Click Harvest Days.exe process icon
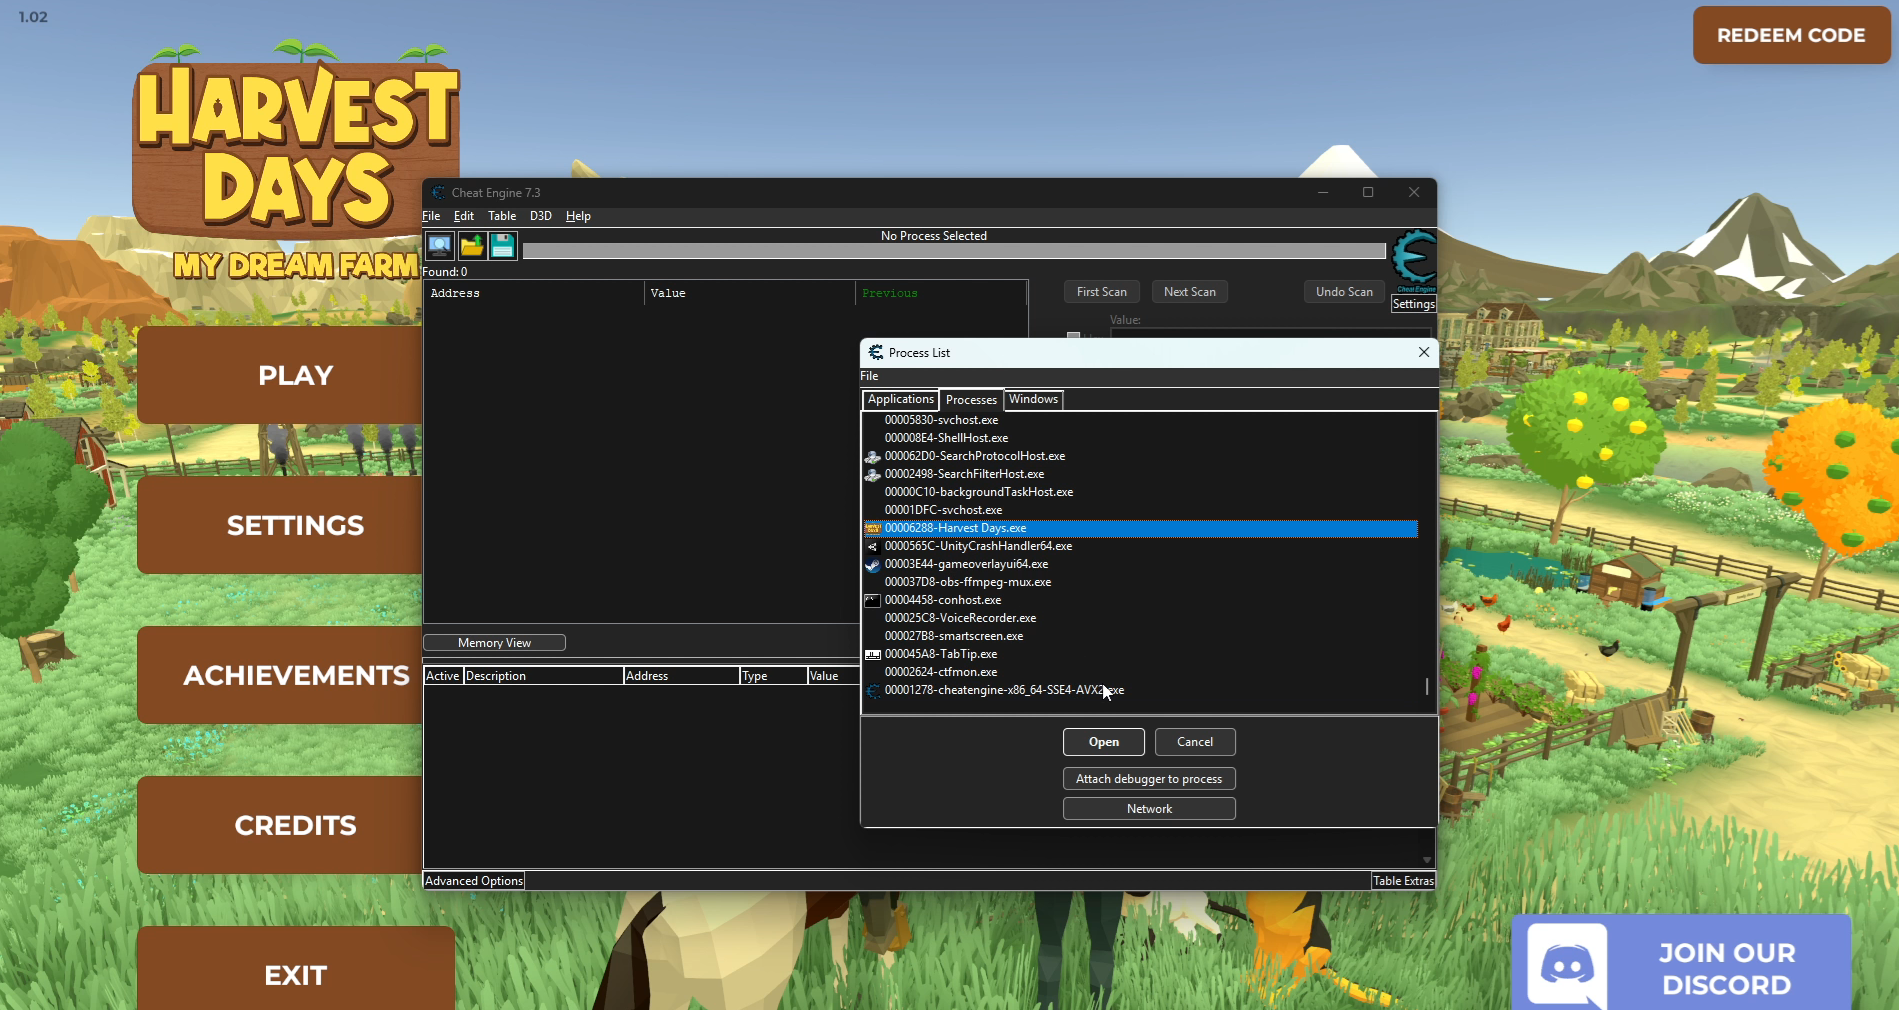 click(x=873, y=528)
